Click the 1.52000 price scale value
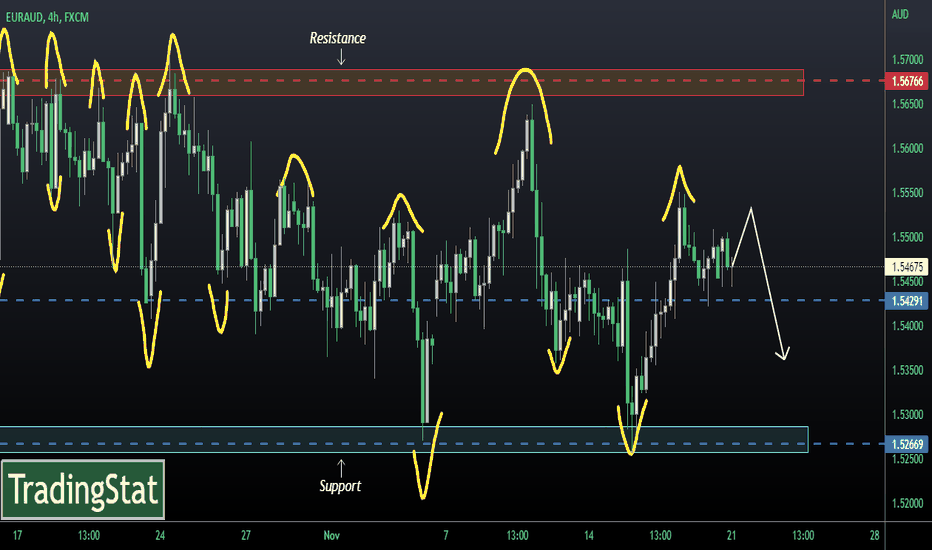 click(908, 504)
